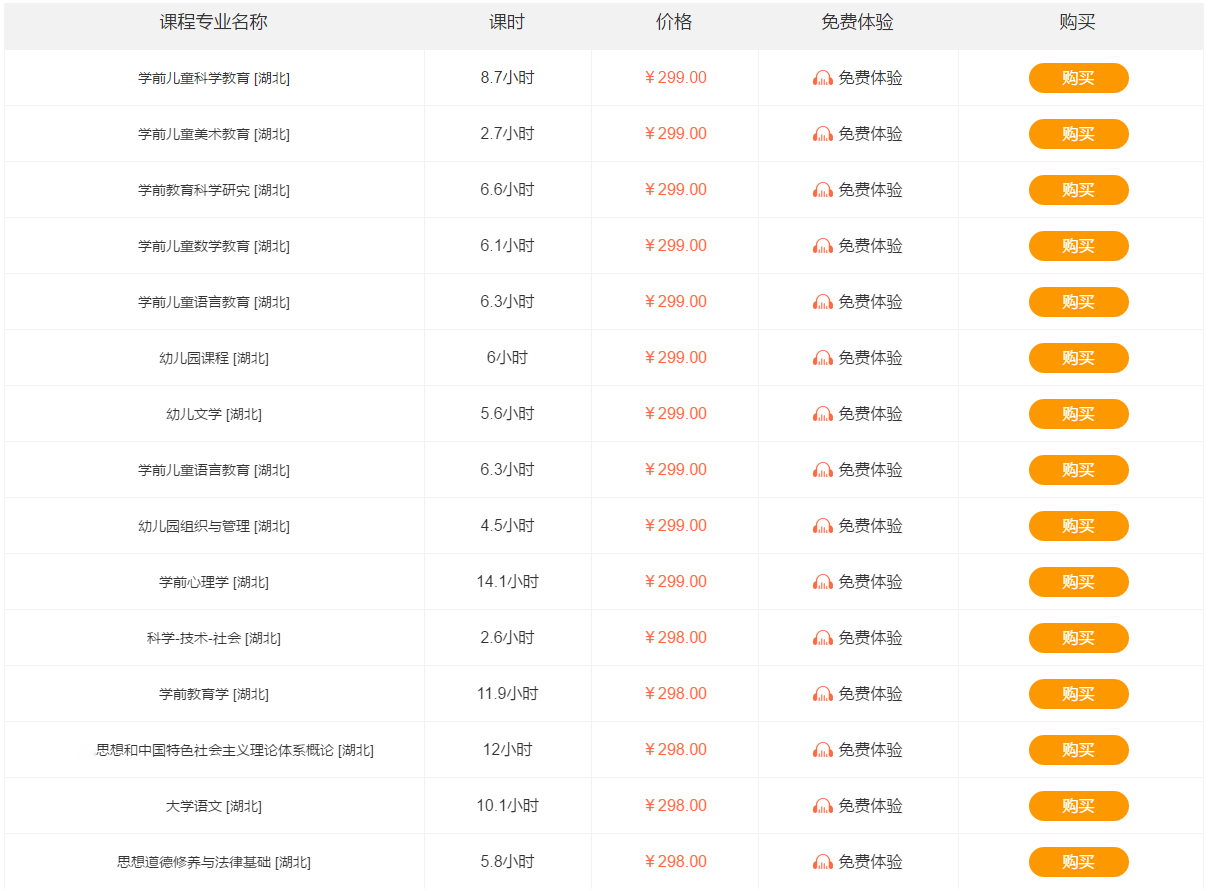This screenshot has width=1213, height=891.
Task: Click the 14.1小时 duration value
Action: (x=507, y=582)
